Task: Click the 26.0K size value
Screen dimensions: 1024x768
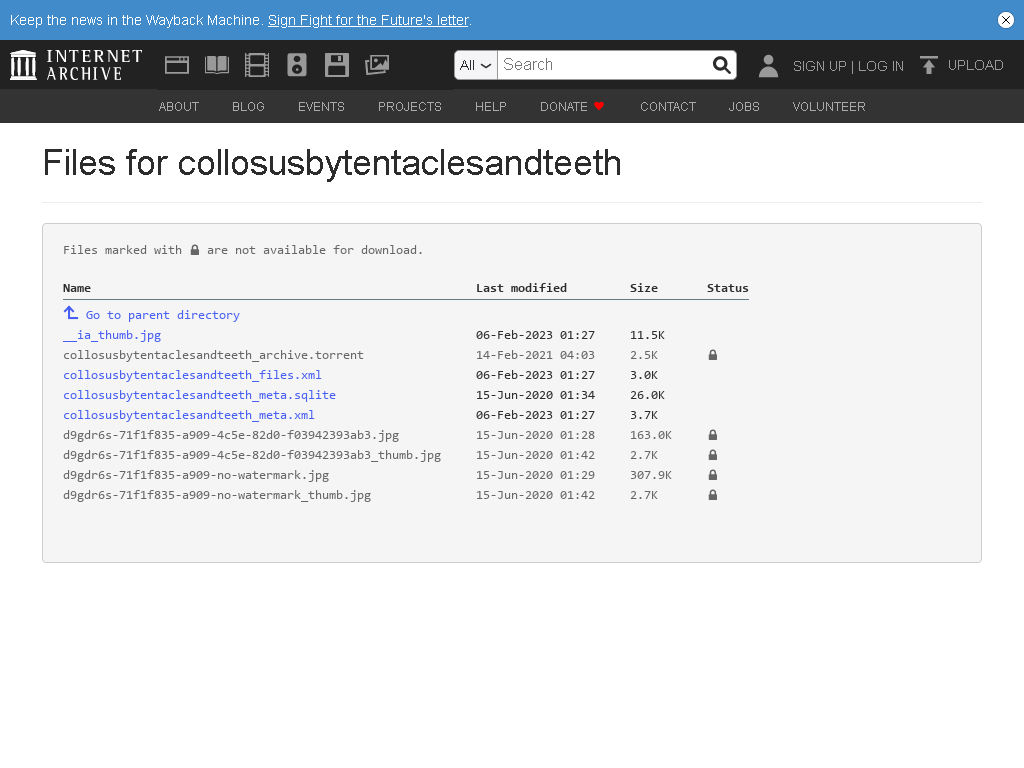Action: tap(647, 395)
